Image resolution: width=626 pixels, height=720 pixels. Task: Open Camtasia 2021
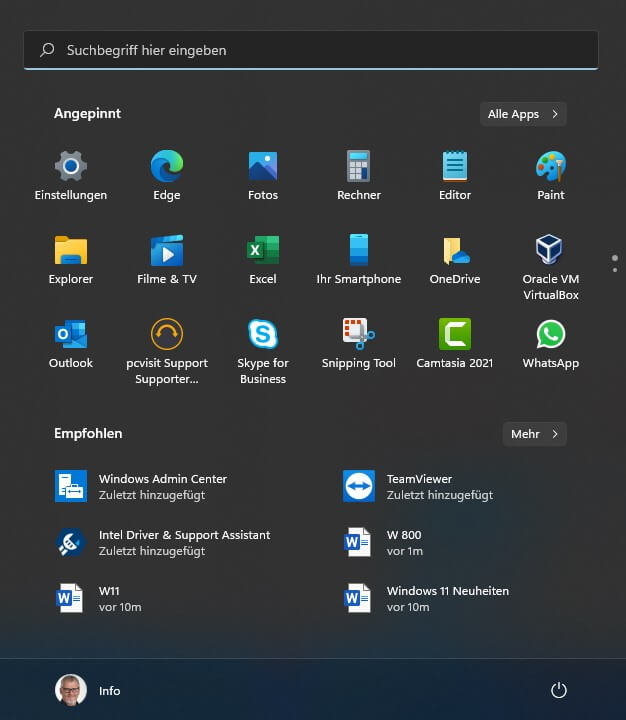(x=455, y=344)
